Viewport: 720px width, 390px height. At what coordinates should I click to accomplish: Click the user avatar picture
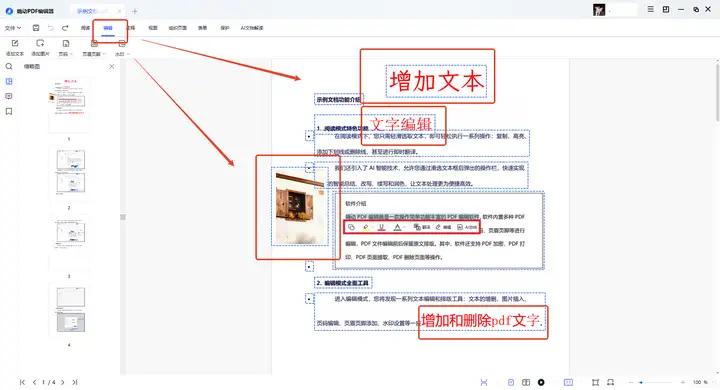click(x=599, y=10)
